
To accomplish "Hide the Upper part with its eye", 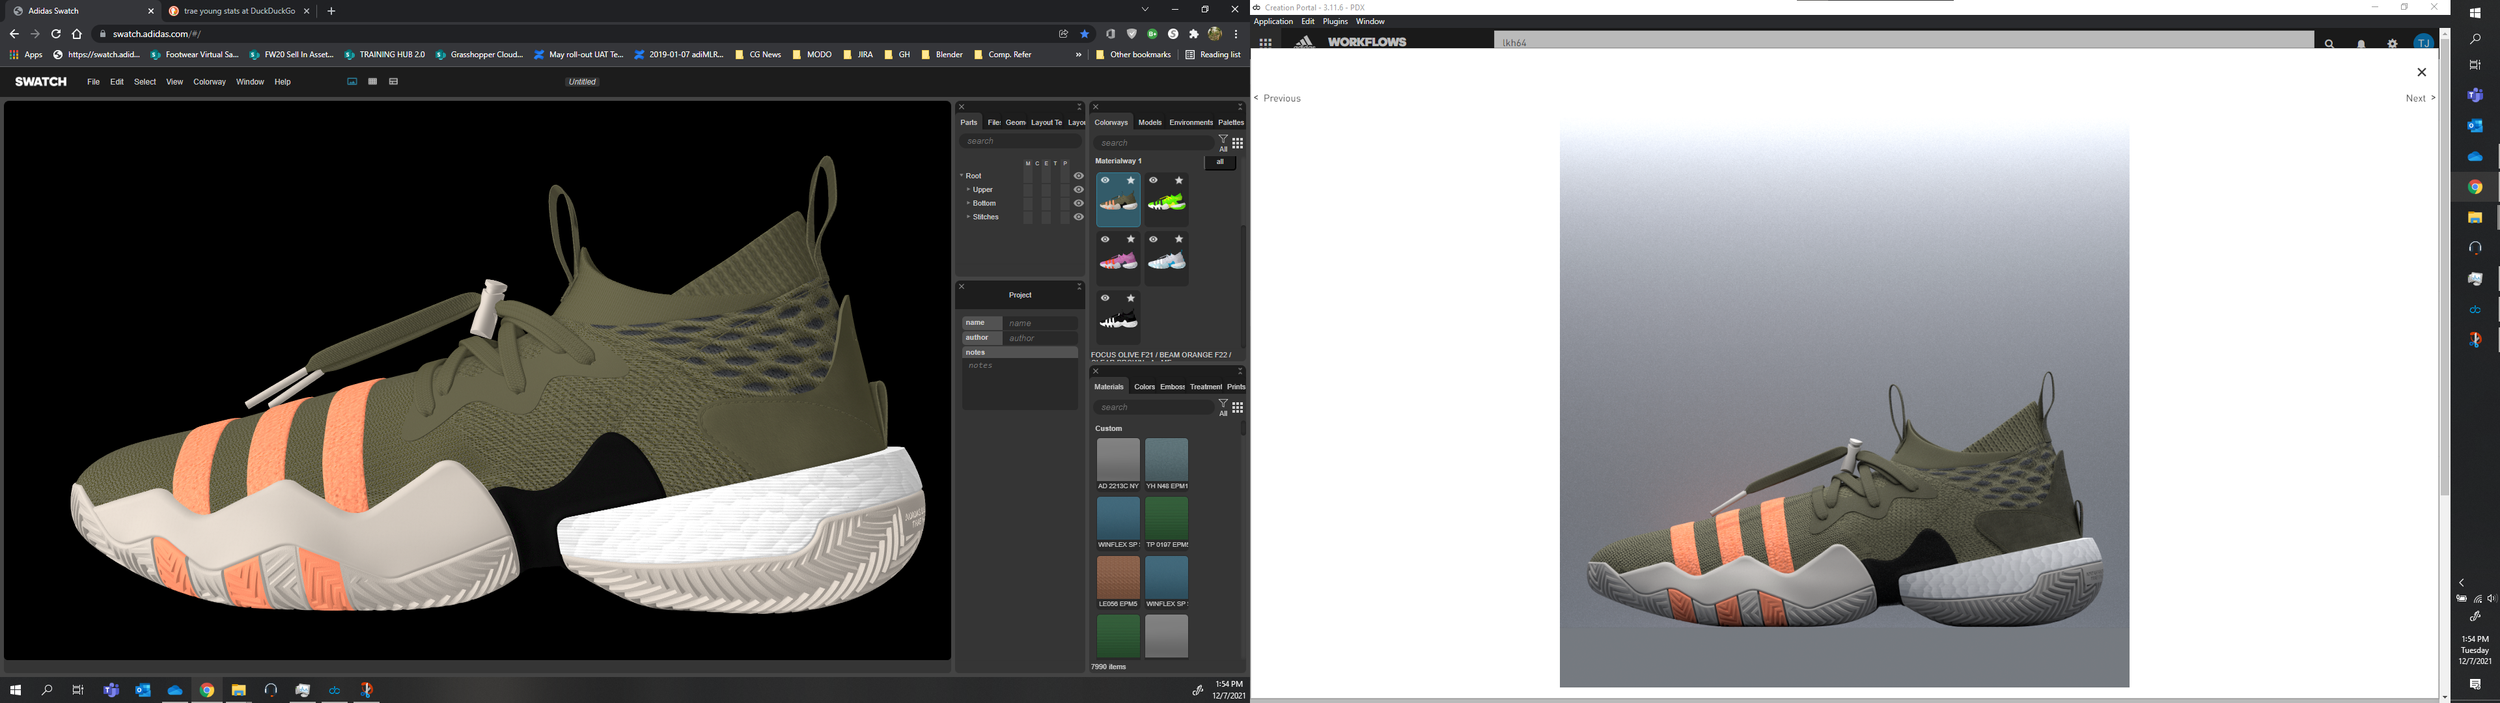I will (x=1079, y=190).
